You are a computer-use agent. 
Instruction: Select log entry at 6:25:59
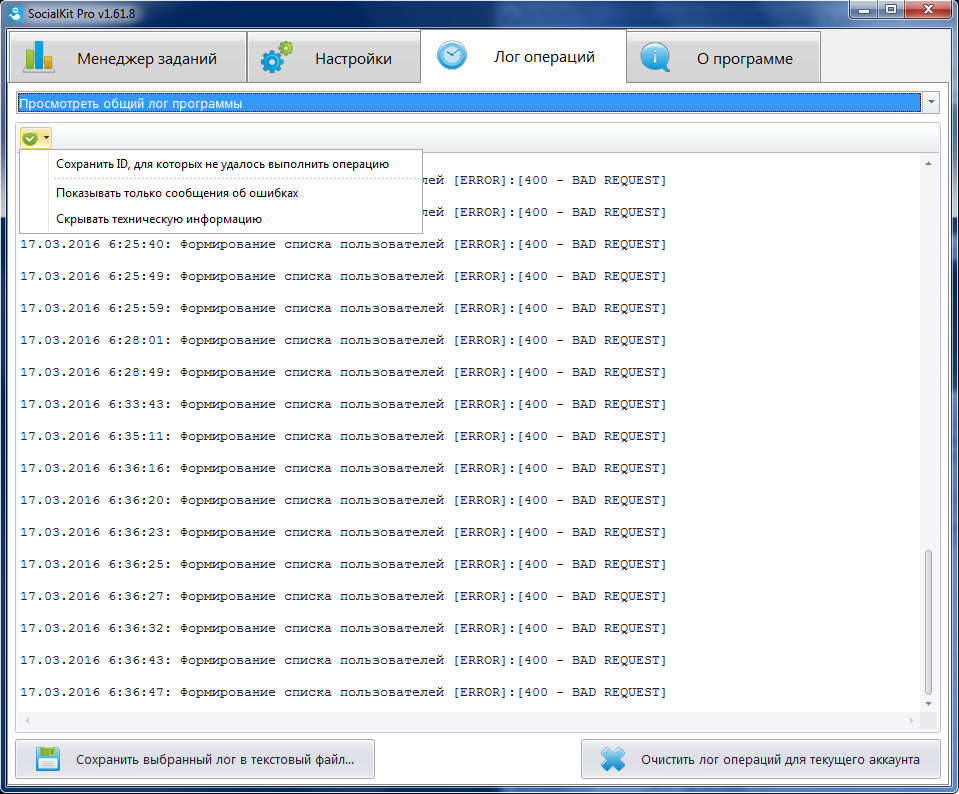(343, 308)
